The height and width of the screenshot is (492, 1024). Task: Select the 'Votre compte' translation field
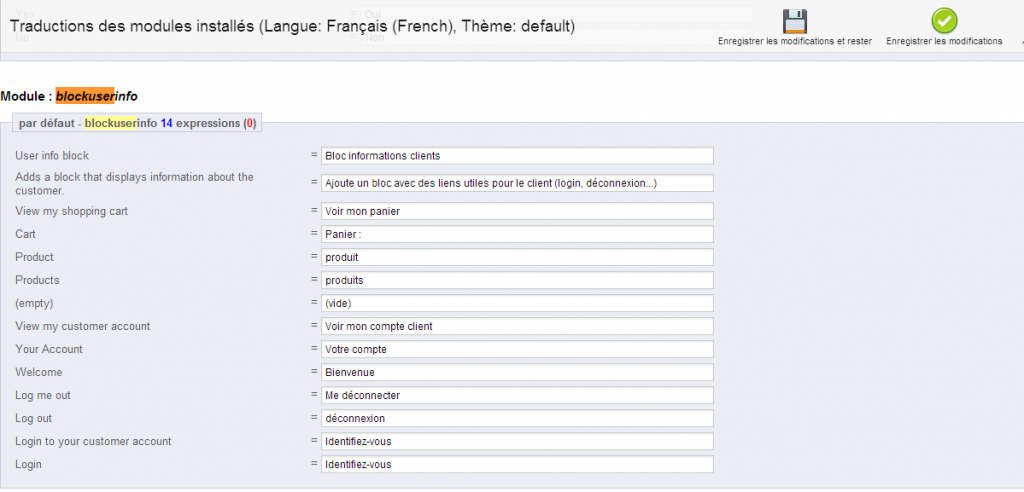[x=517, y=349]
